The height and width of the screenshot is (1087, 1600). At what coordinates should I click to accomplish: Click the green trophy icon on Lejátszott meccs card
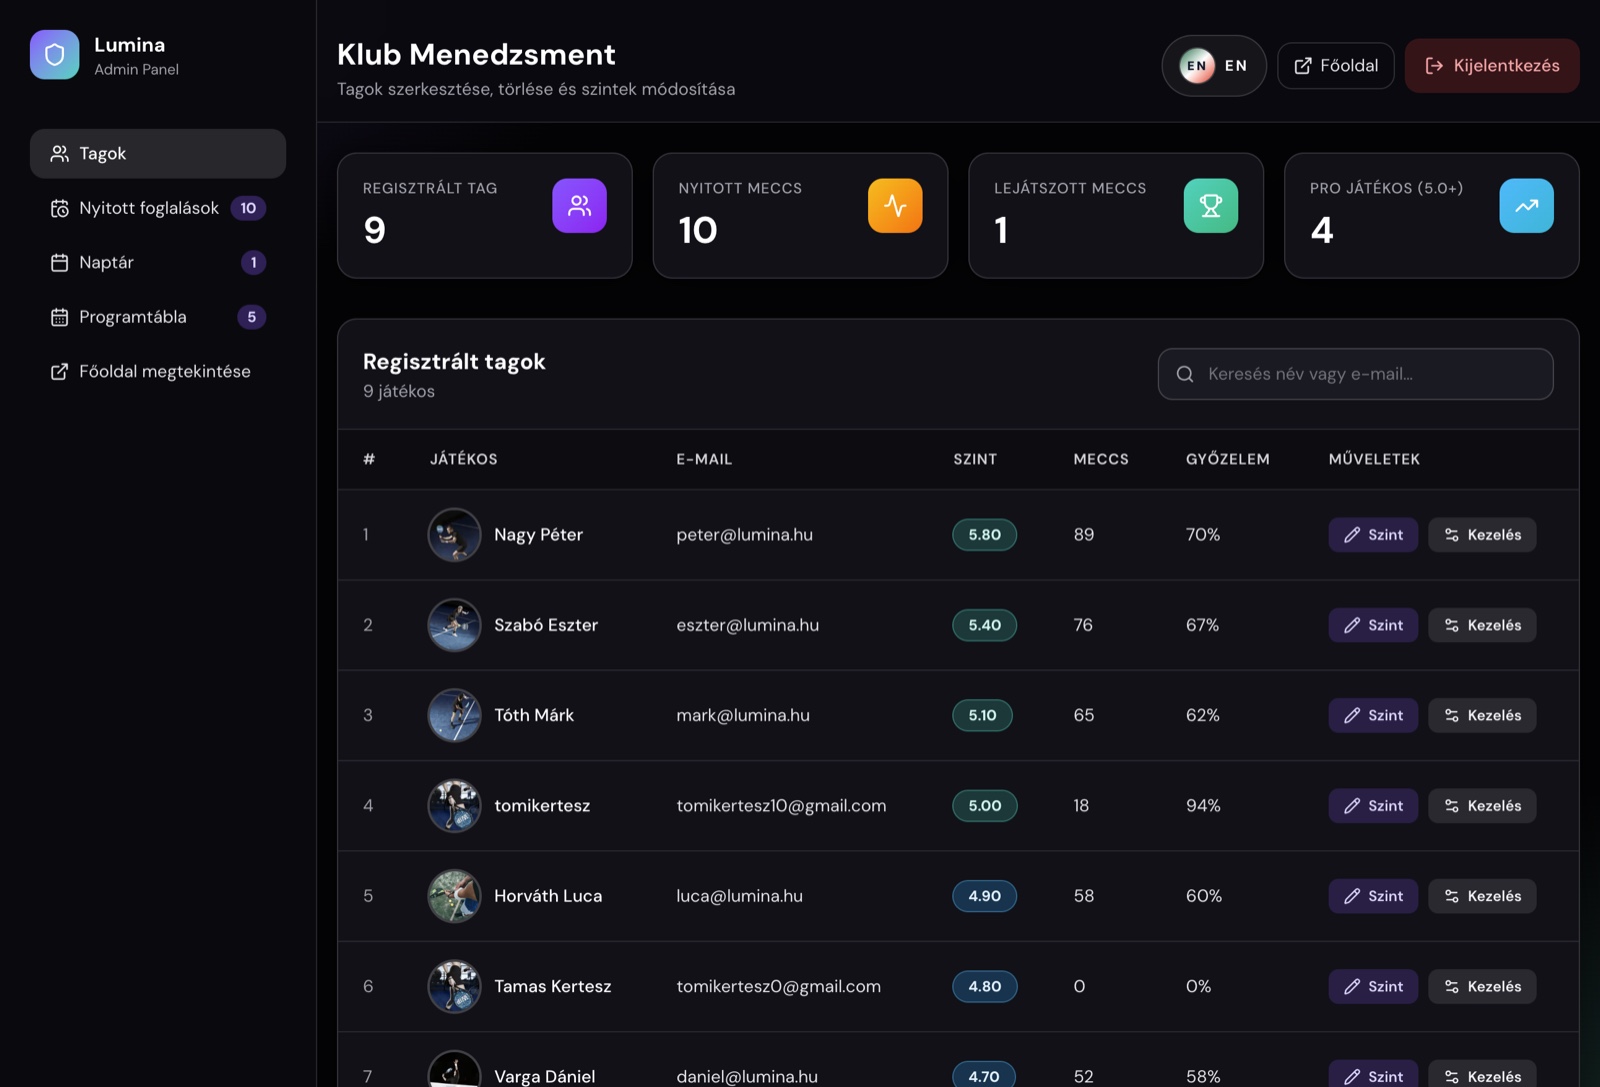click(x=1211, y=206)
